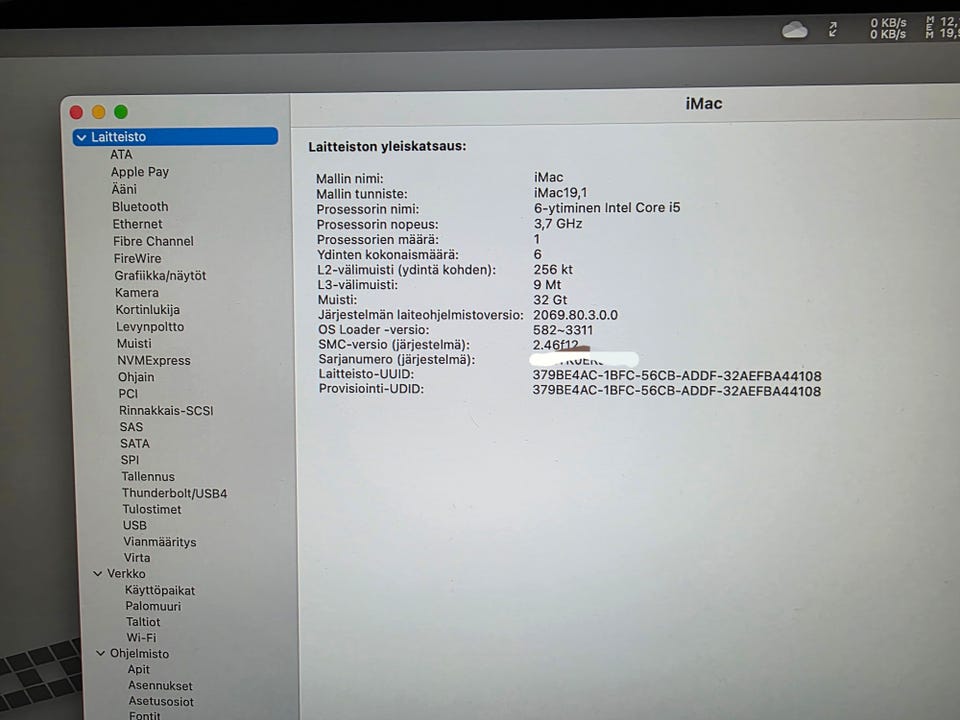Viewport: 960px width, 720px height.
Task: Collapse the Laitteisto section
Action: 81,138
